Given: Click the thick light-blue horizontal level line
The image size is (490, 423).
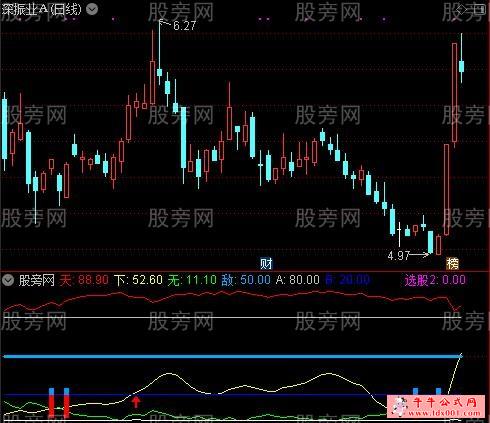Looking at the screenshot, I should click(233, 357).
